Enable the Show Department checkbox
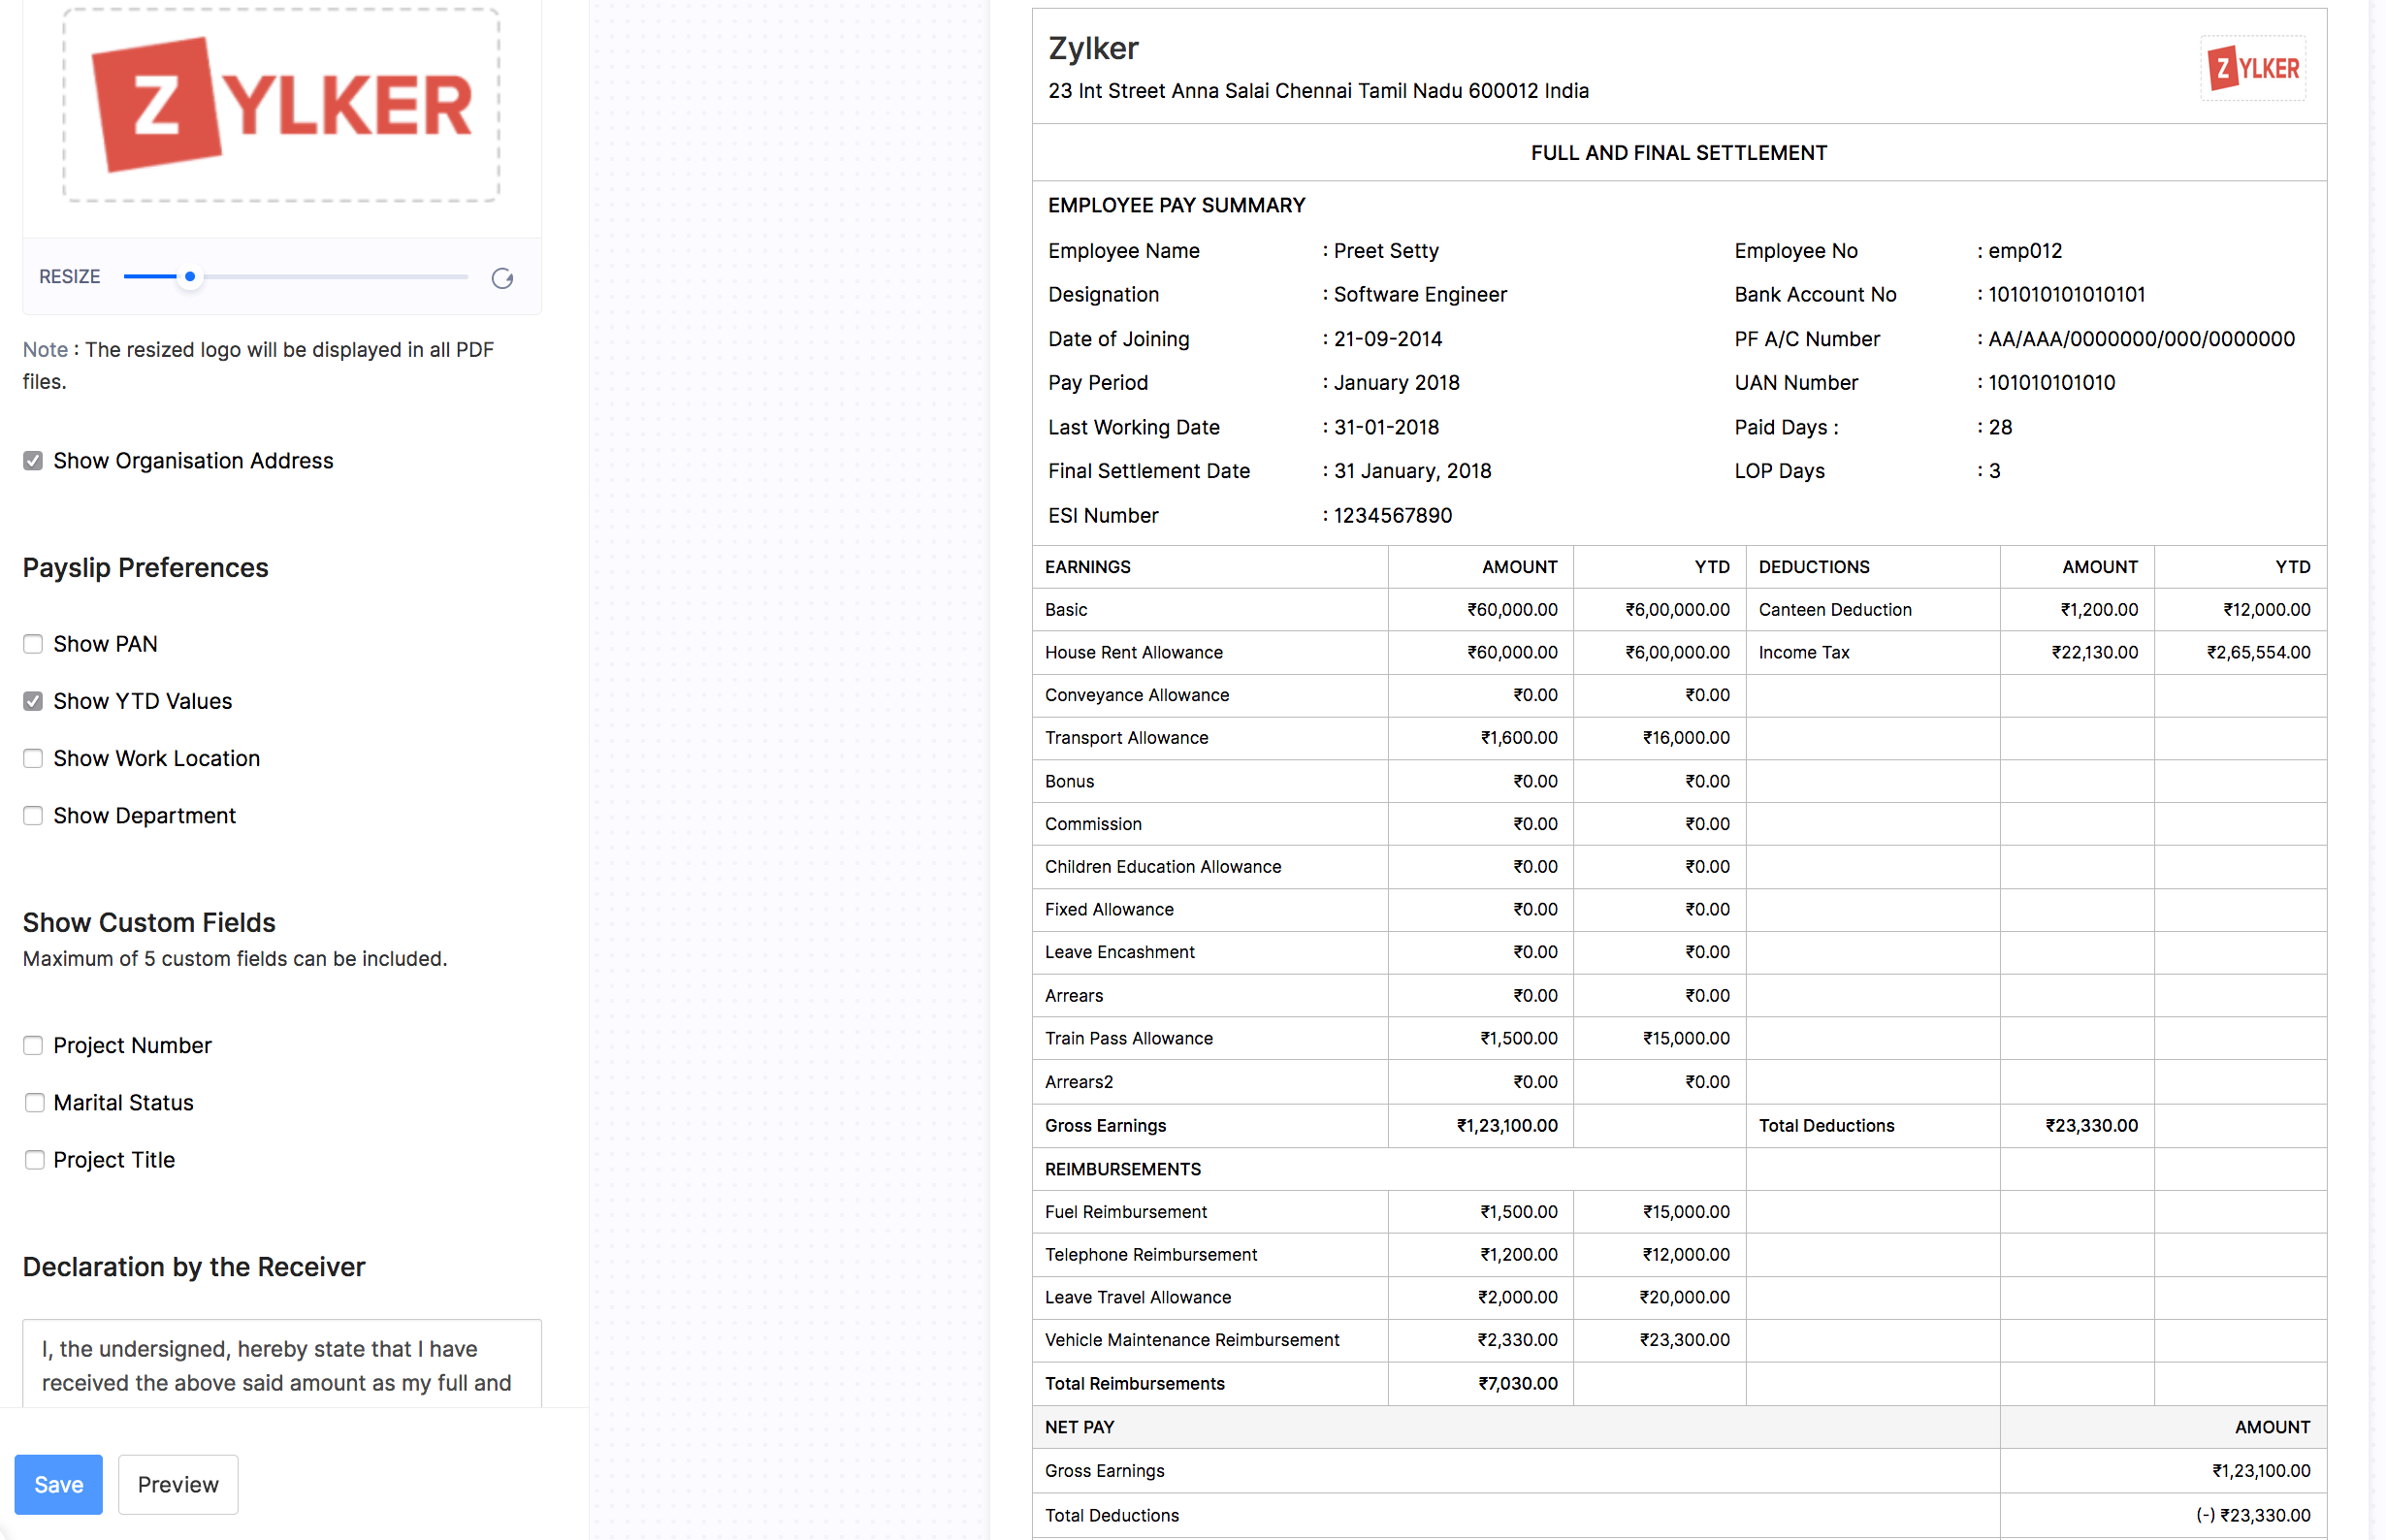This screenshot has width=2386, height=1540. (33, 816)
